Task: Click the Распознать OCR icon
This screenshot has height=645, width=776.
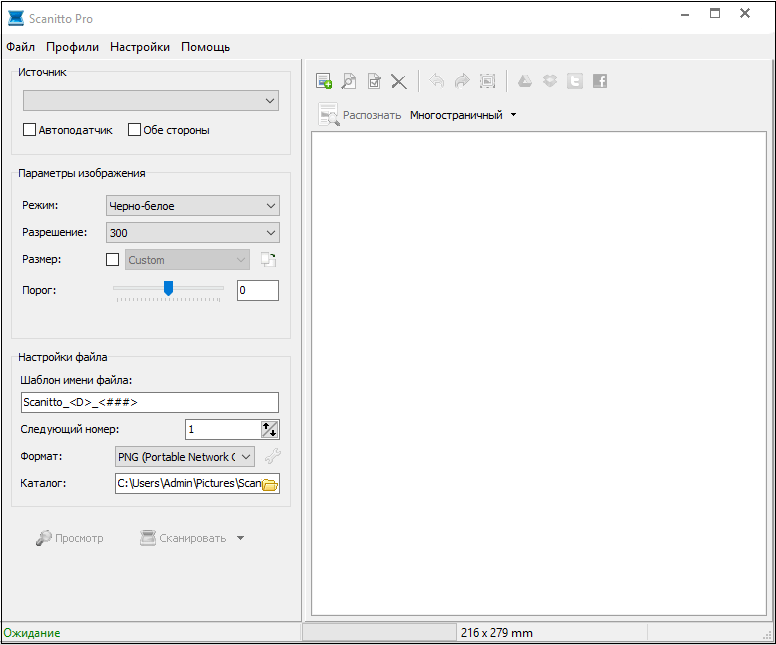Action: (x=328, y=115)
